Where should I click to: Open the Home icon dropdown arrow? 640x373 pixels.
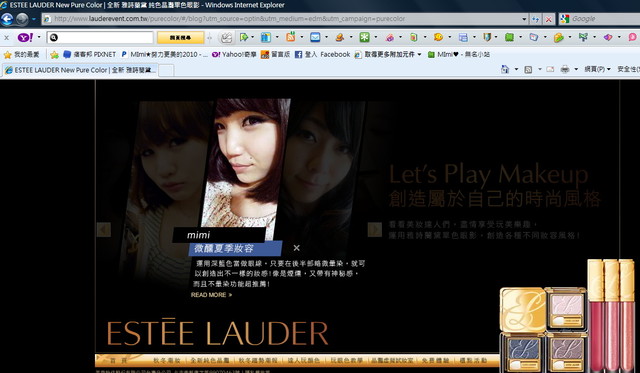pyautogui.click(x=516, y=69)
